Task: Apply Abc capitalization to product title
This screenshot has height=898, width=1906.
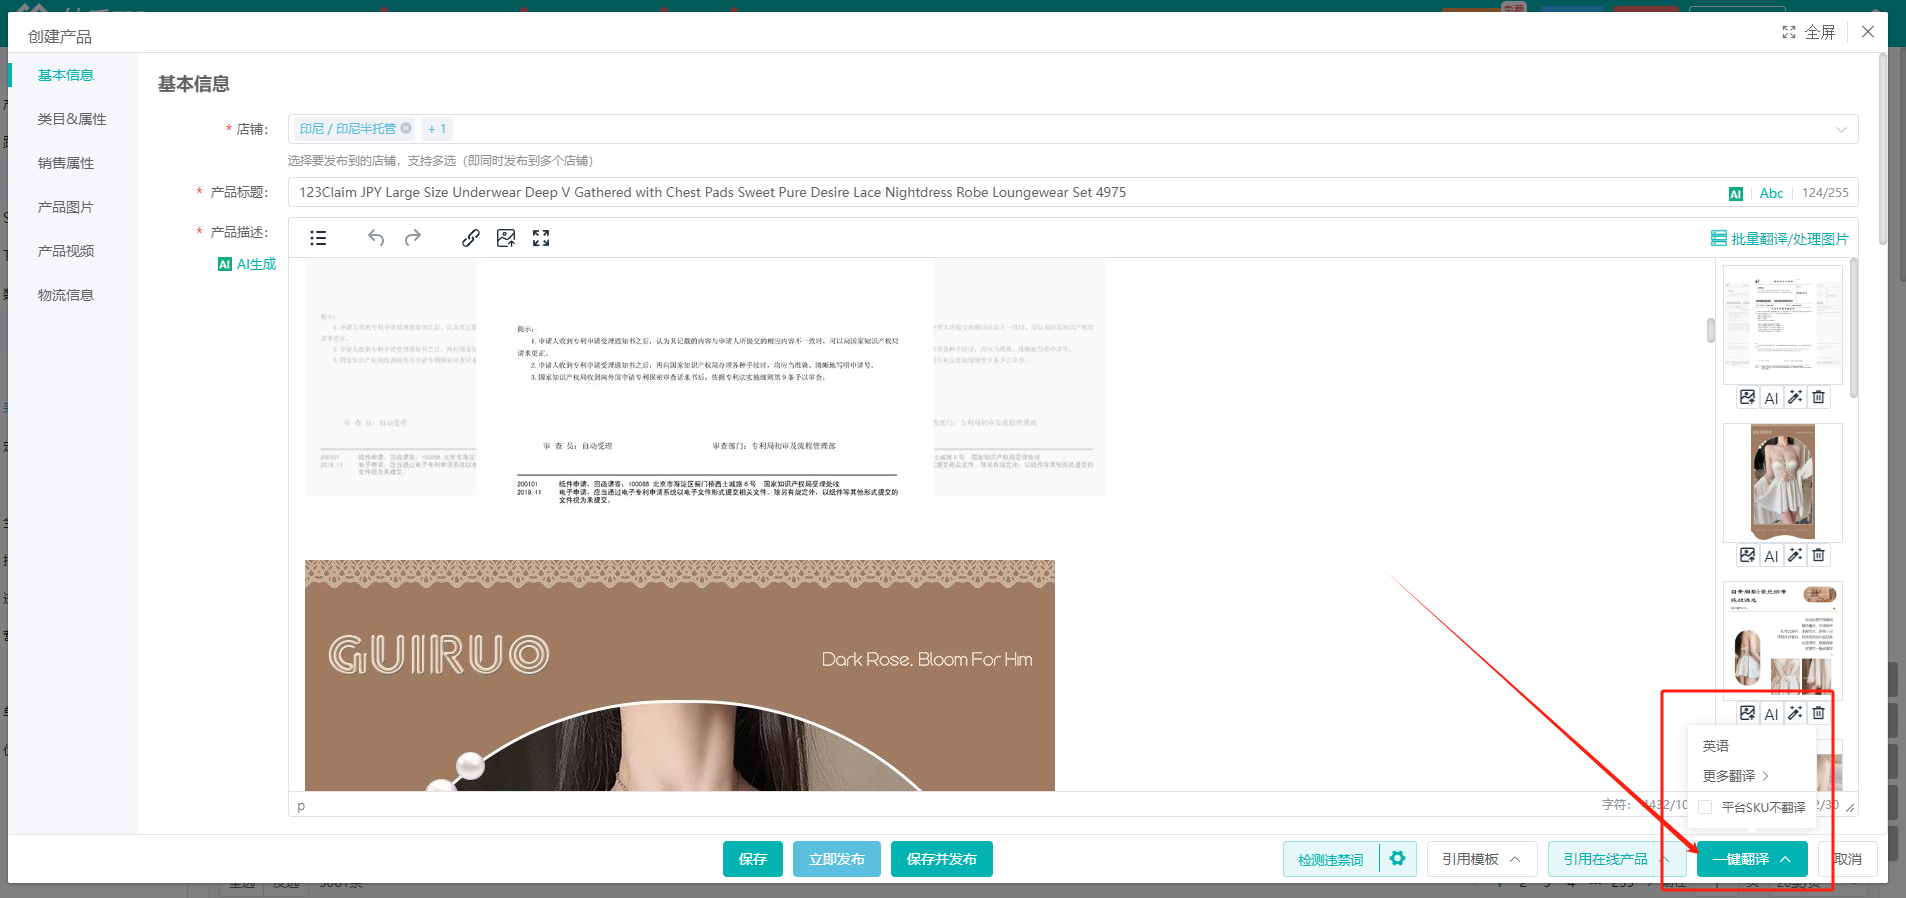Action: pos(1771,193)
